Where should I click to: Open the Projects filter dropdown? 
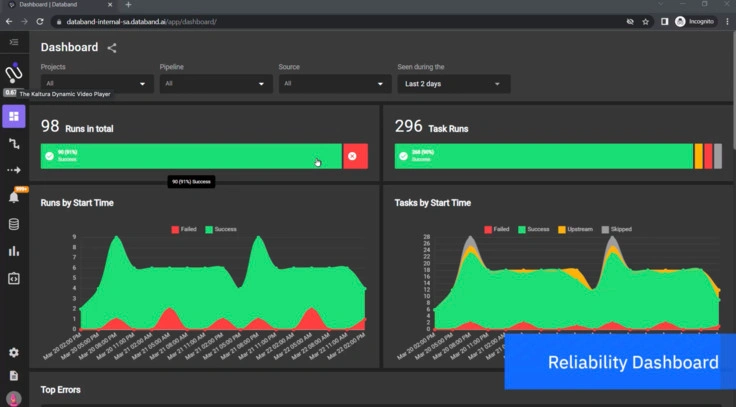point(97,84)
